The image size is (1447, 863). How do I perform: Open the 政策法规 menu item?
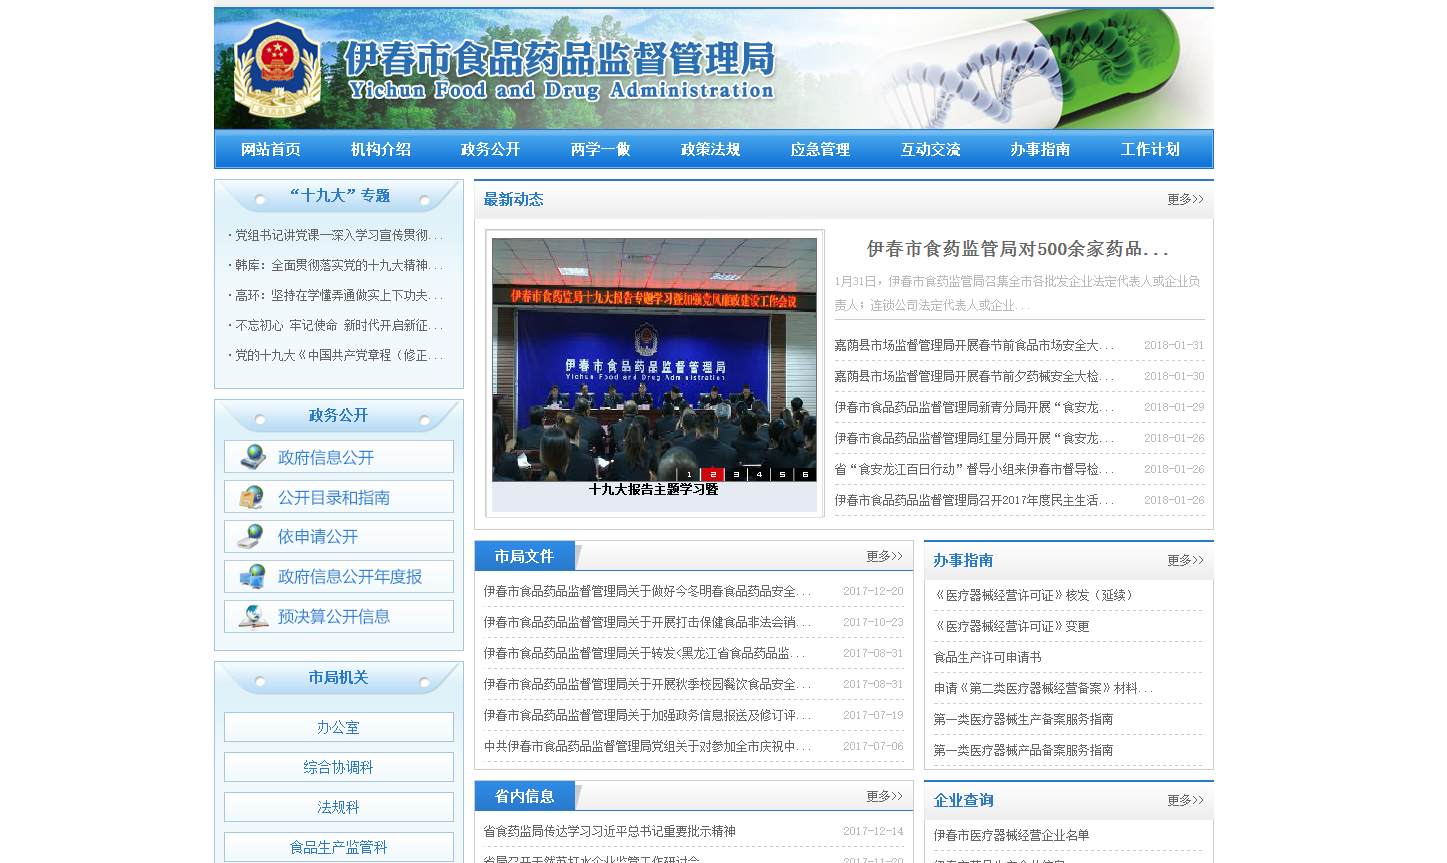(711, 149)
